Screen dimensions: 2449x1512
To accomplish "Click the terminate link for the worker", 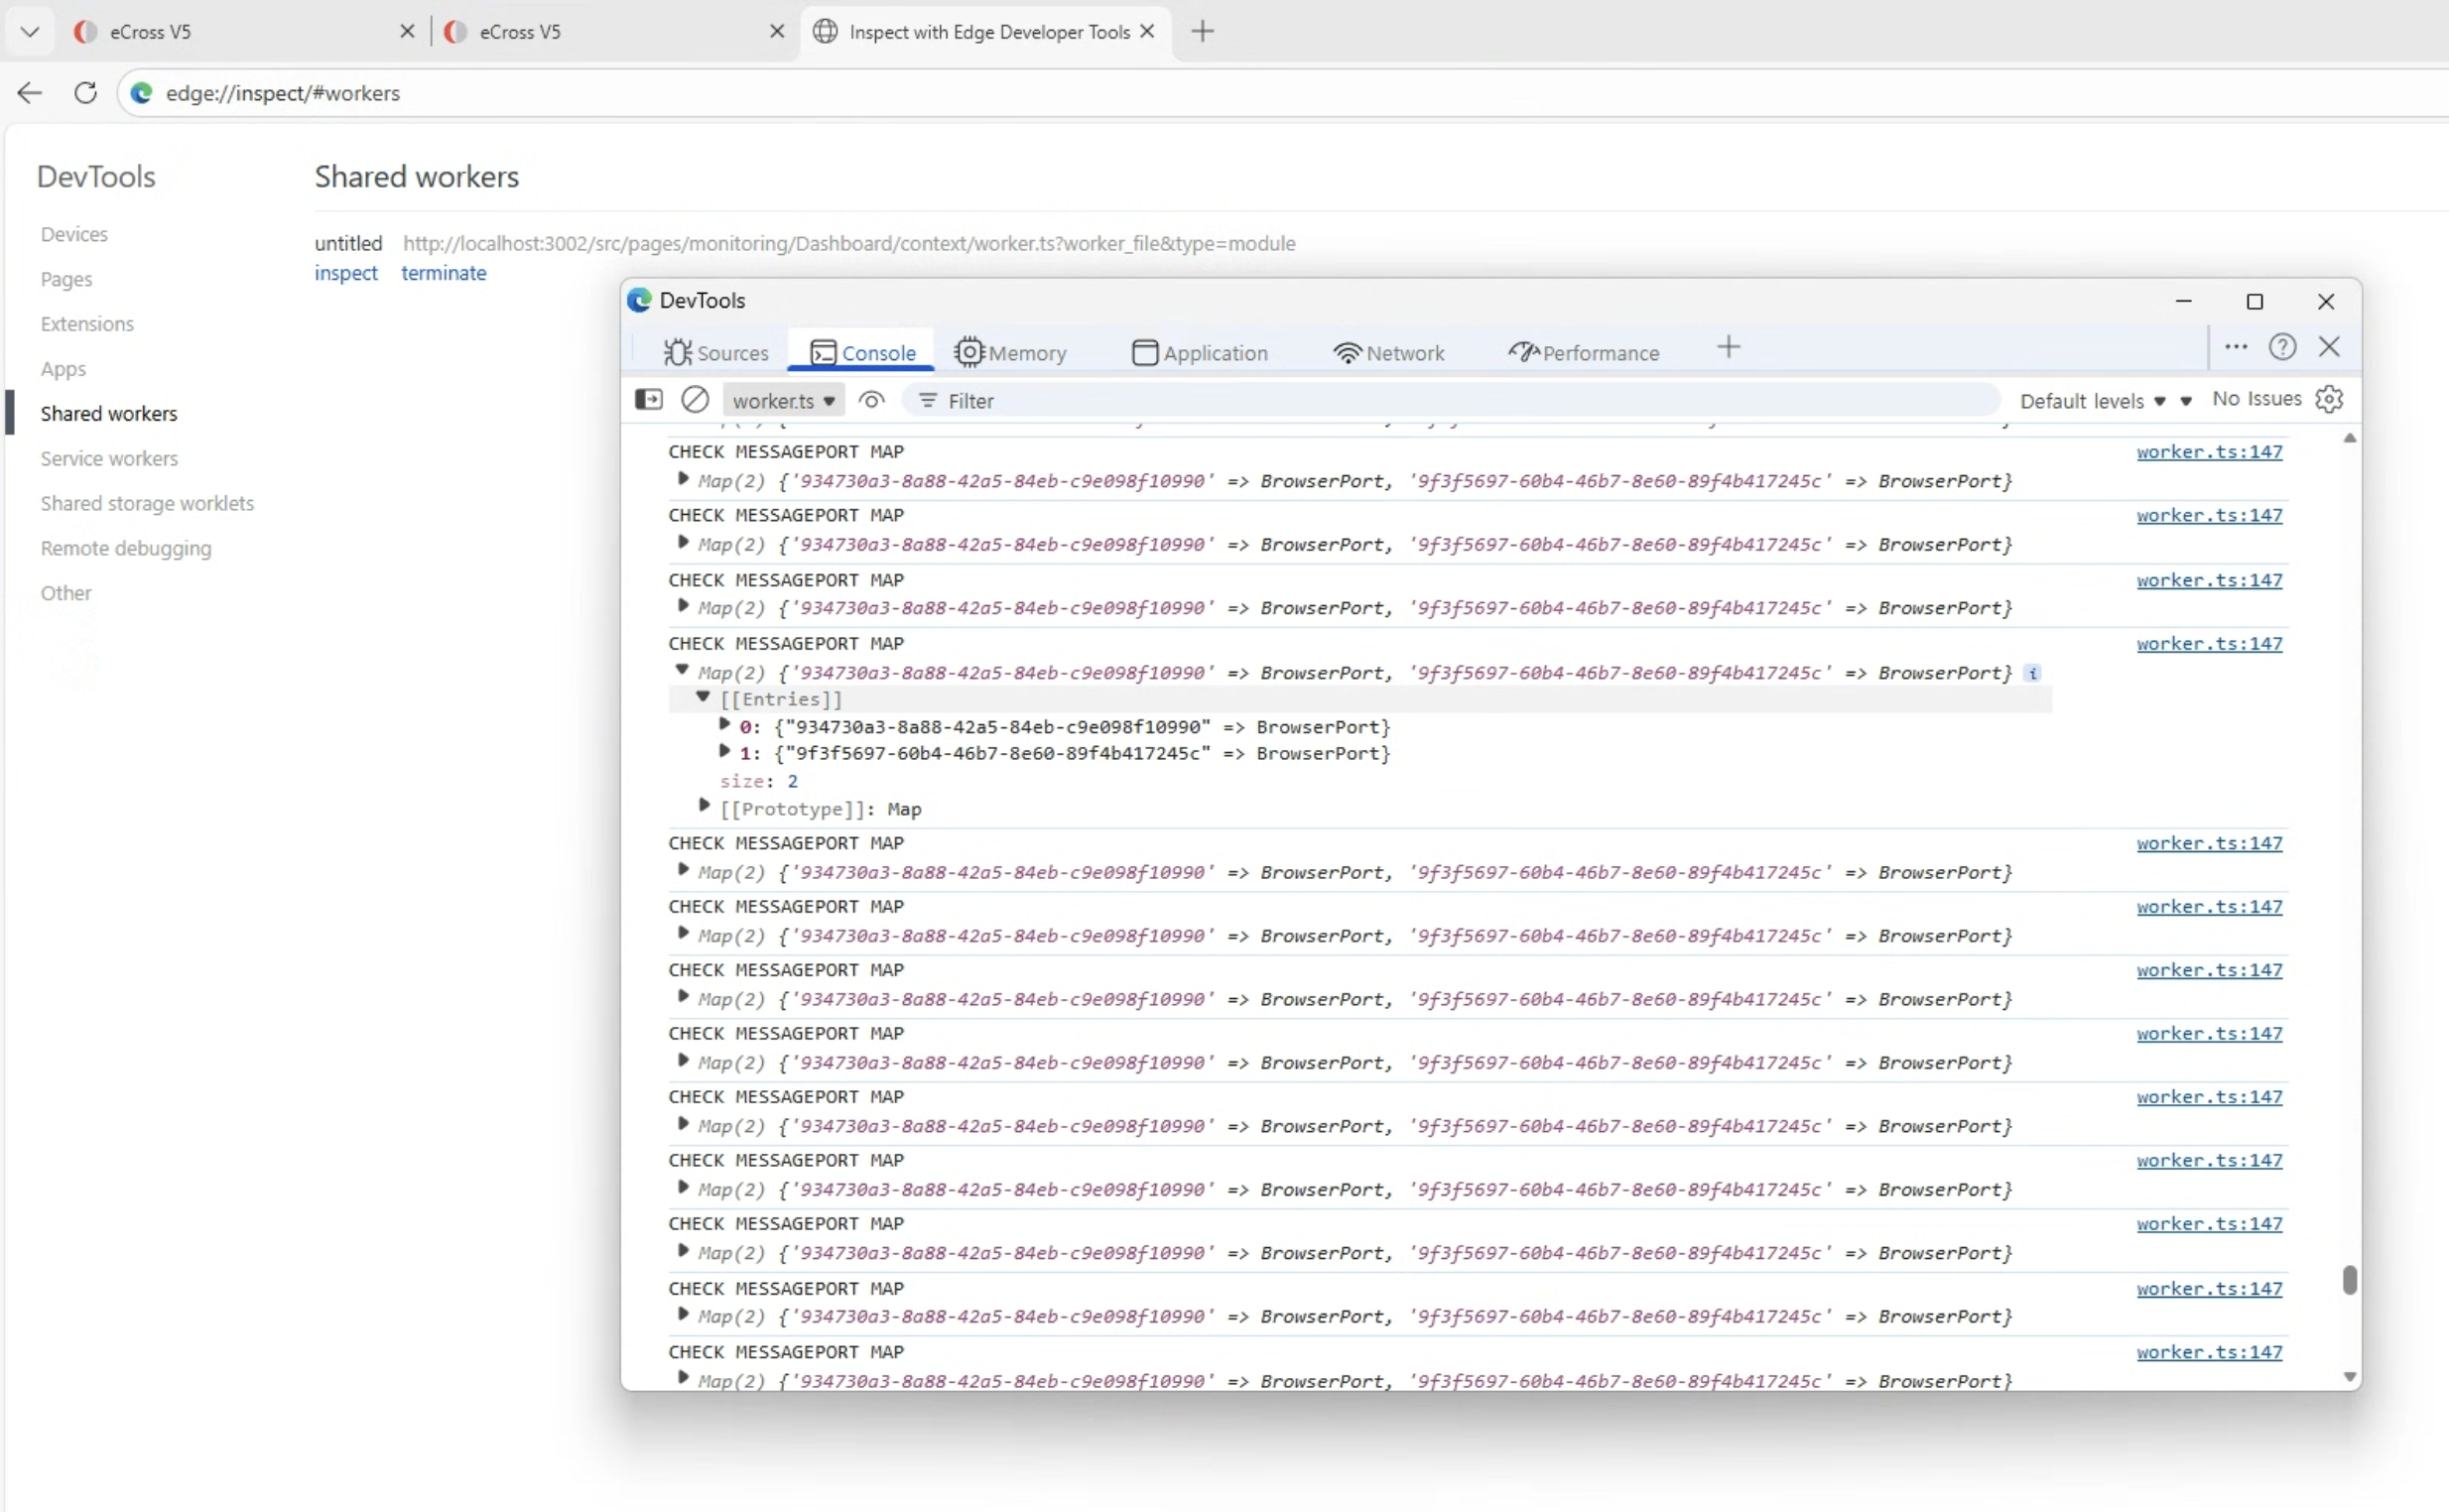I will coord(443,272).
